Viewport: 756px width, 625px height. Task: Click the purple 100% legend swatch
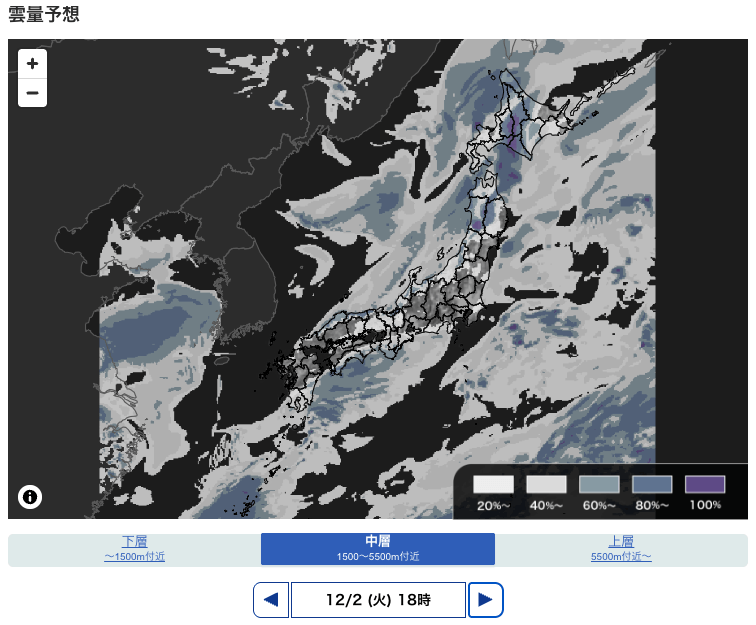705,484
